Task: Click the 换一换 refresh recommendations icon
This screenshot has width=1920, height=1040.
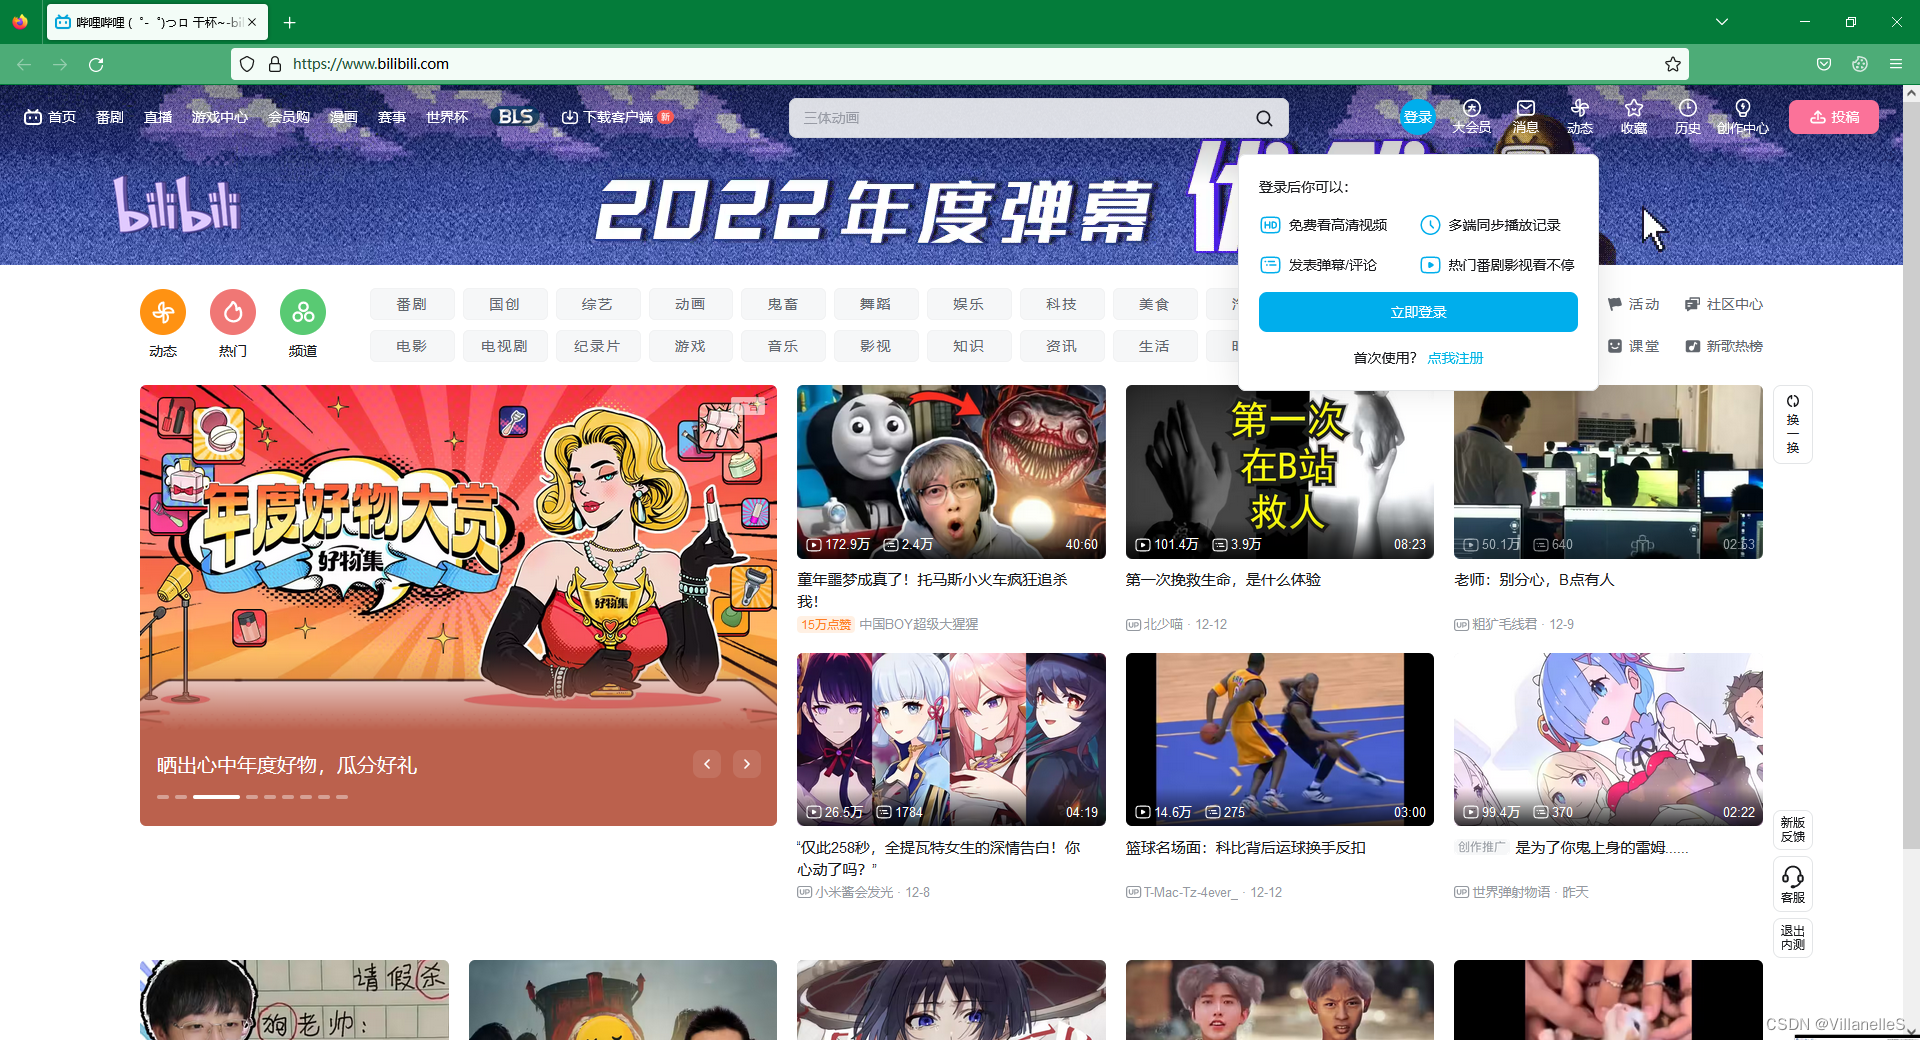Action: click(x=1793, y=424)
